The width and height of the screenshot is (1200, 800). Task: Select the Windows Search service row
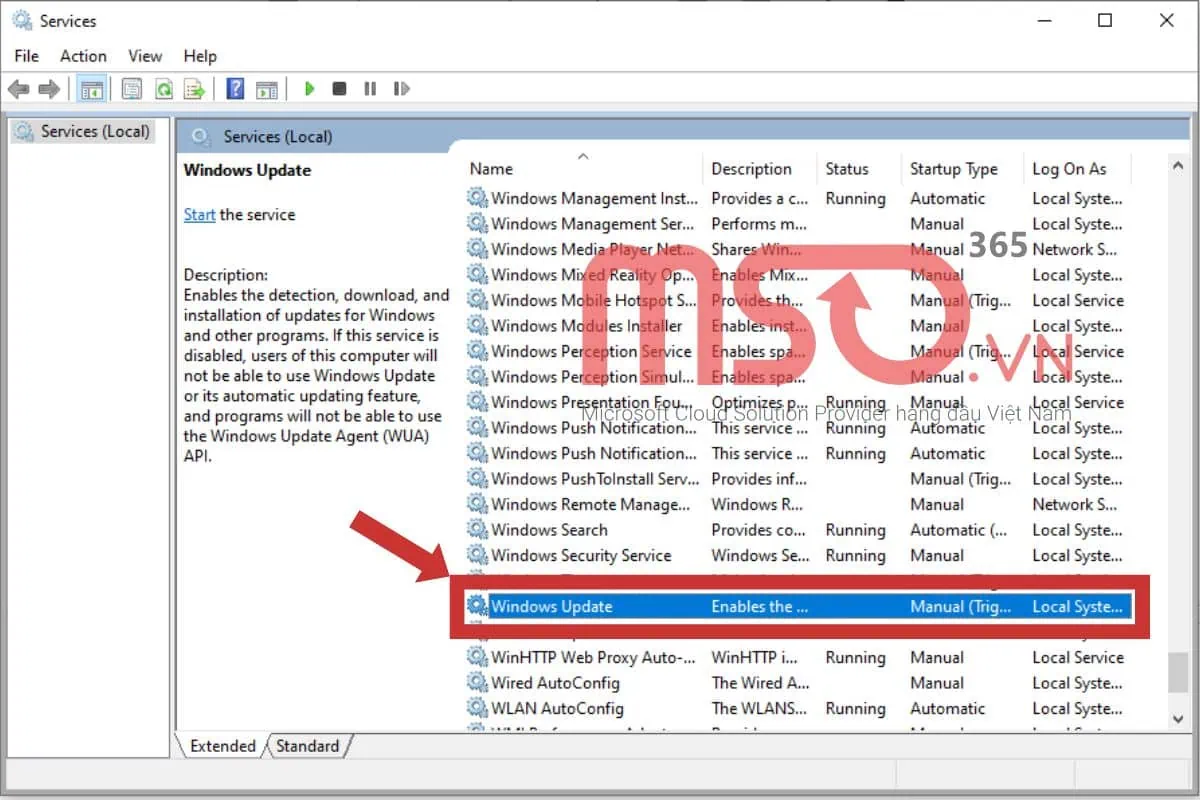(549, 530)
